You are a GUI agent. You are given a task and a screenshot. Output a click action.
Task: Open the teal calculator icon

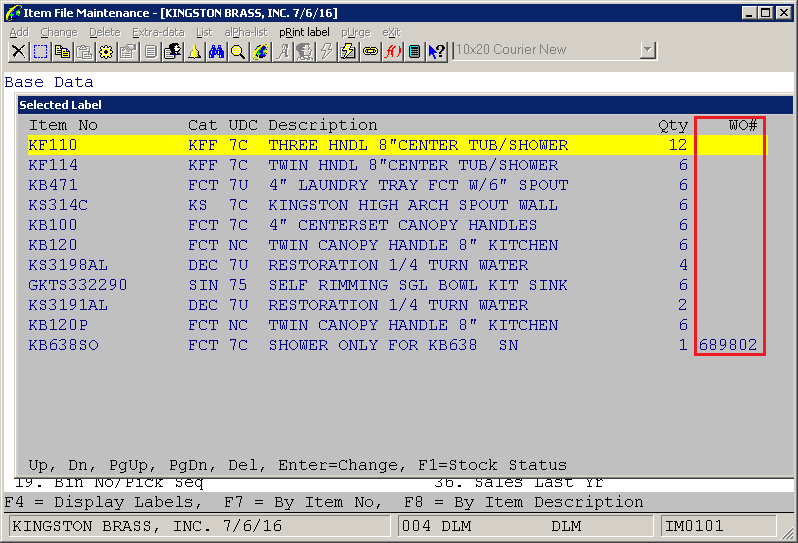tap(414, 51)
